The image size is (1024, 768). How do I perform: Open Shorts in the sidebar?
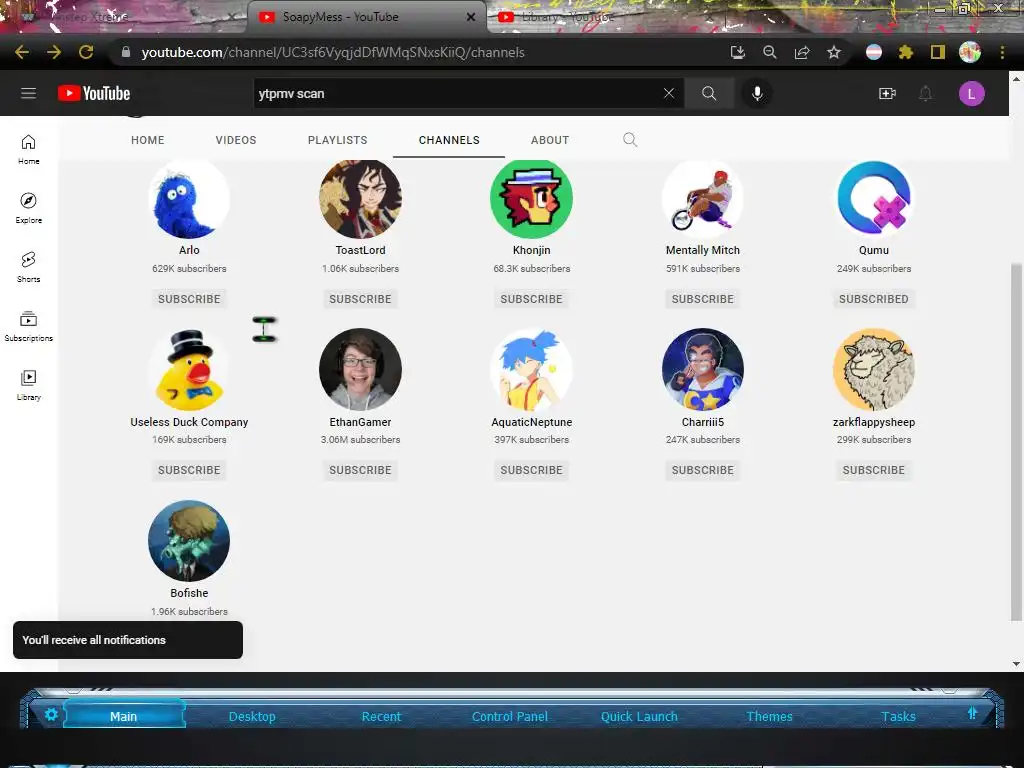tap(28, 267)
